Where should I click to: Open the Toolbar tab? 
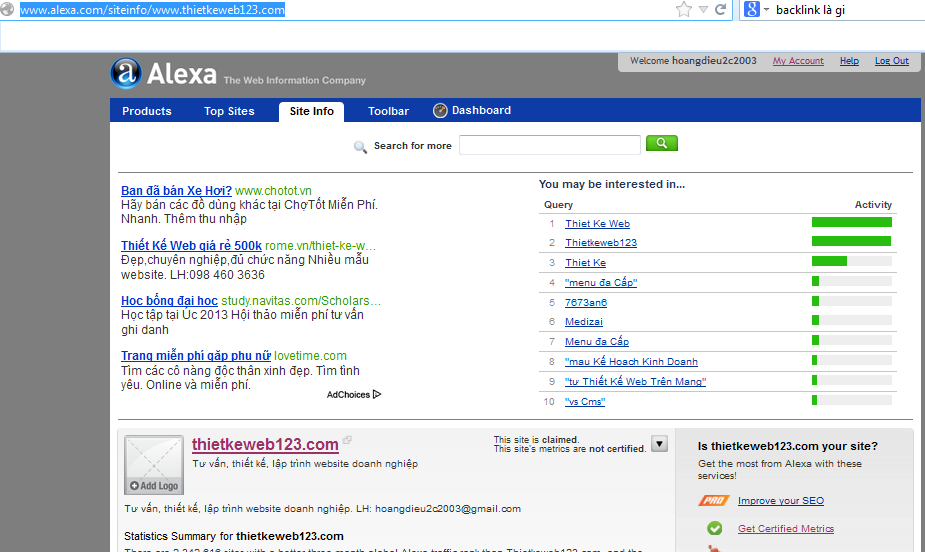tap(388, 111)
